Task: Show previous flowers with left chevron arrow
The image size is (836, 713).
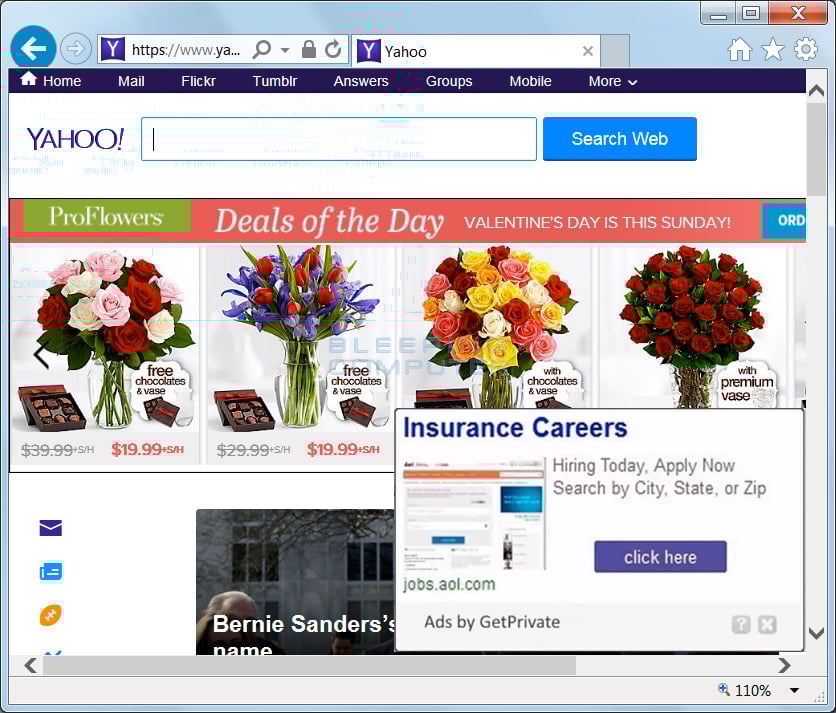Action: [x=41, y=354]
